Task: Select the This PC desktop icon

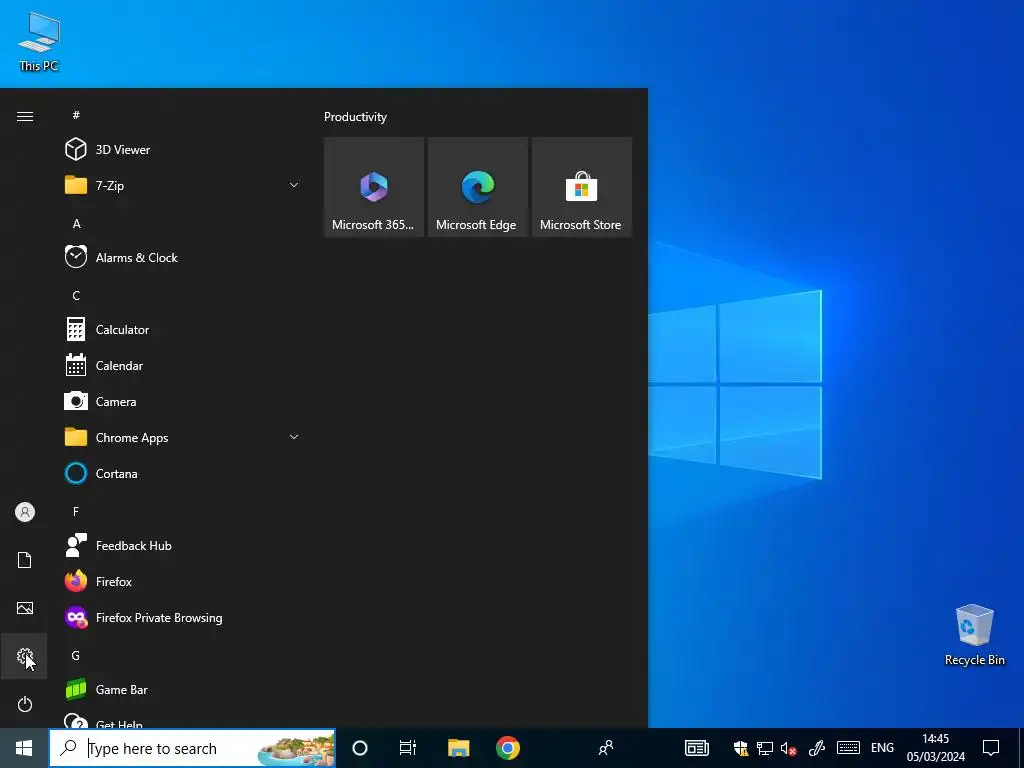Action: tap(39, 42)
